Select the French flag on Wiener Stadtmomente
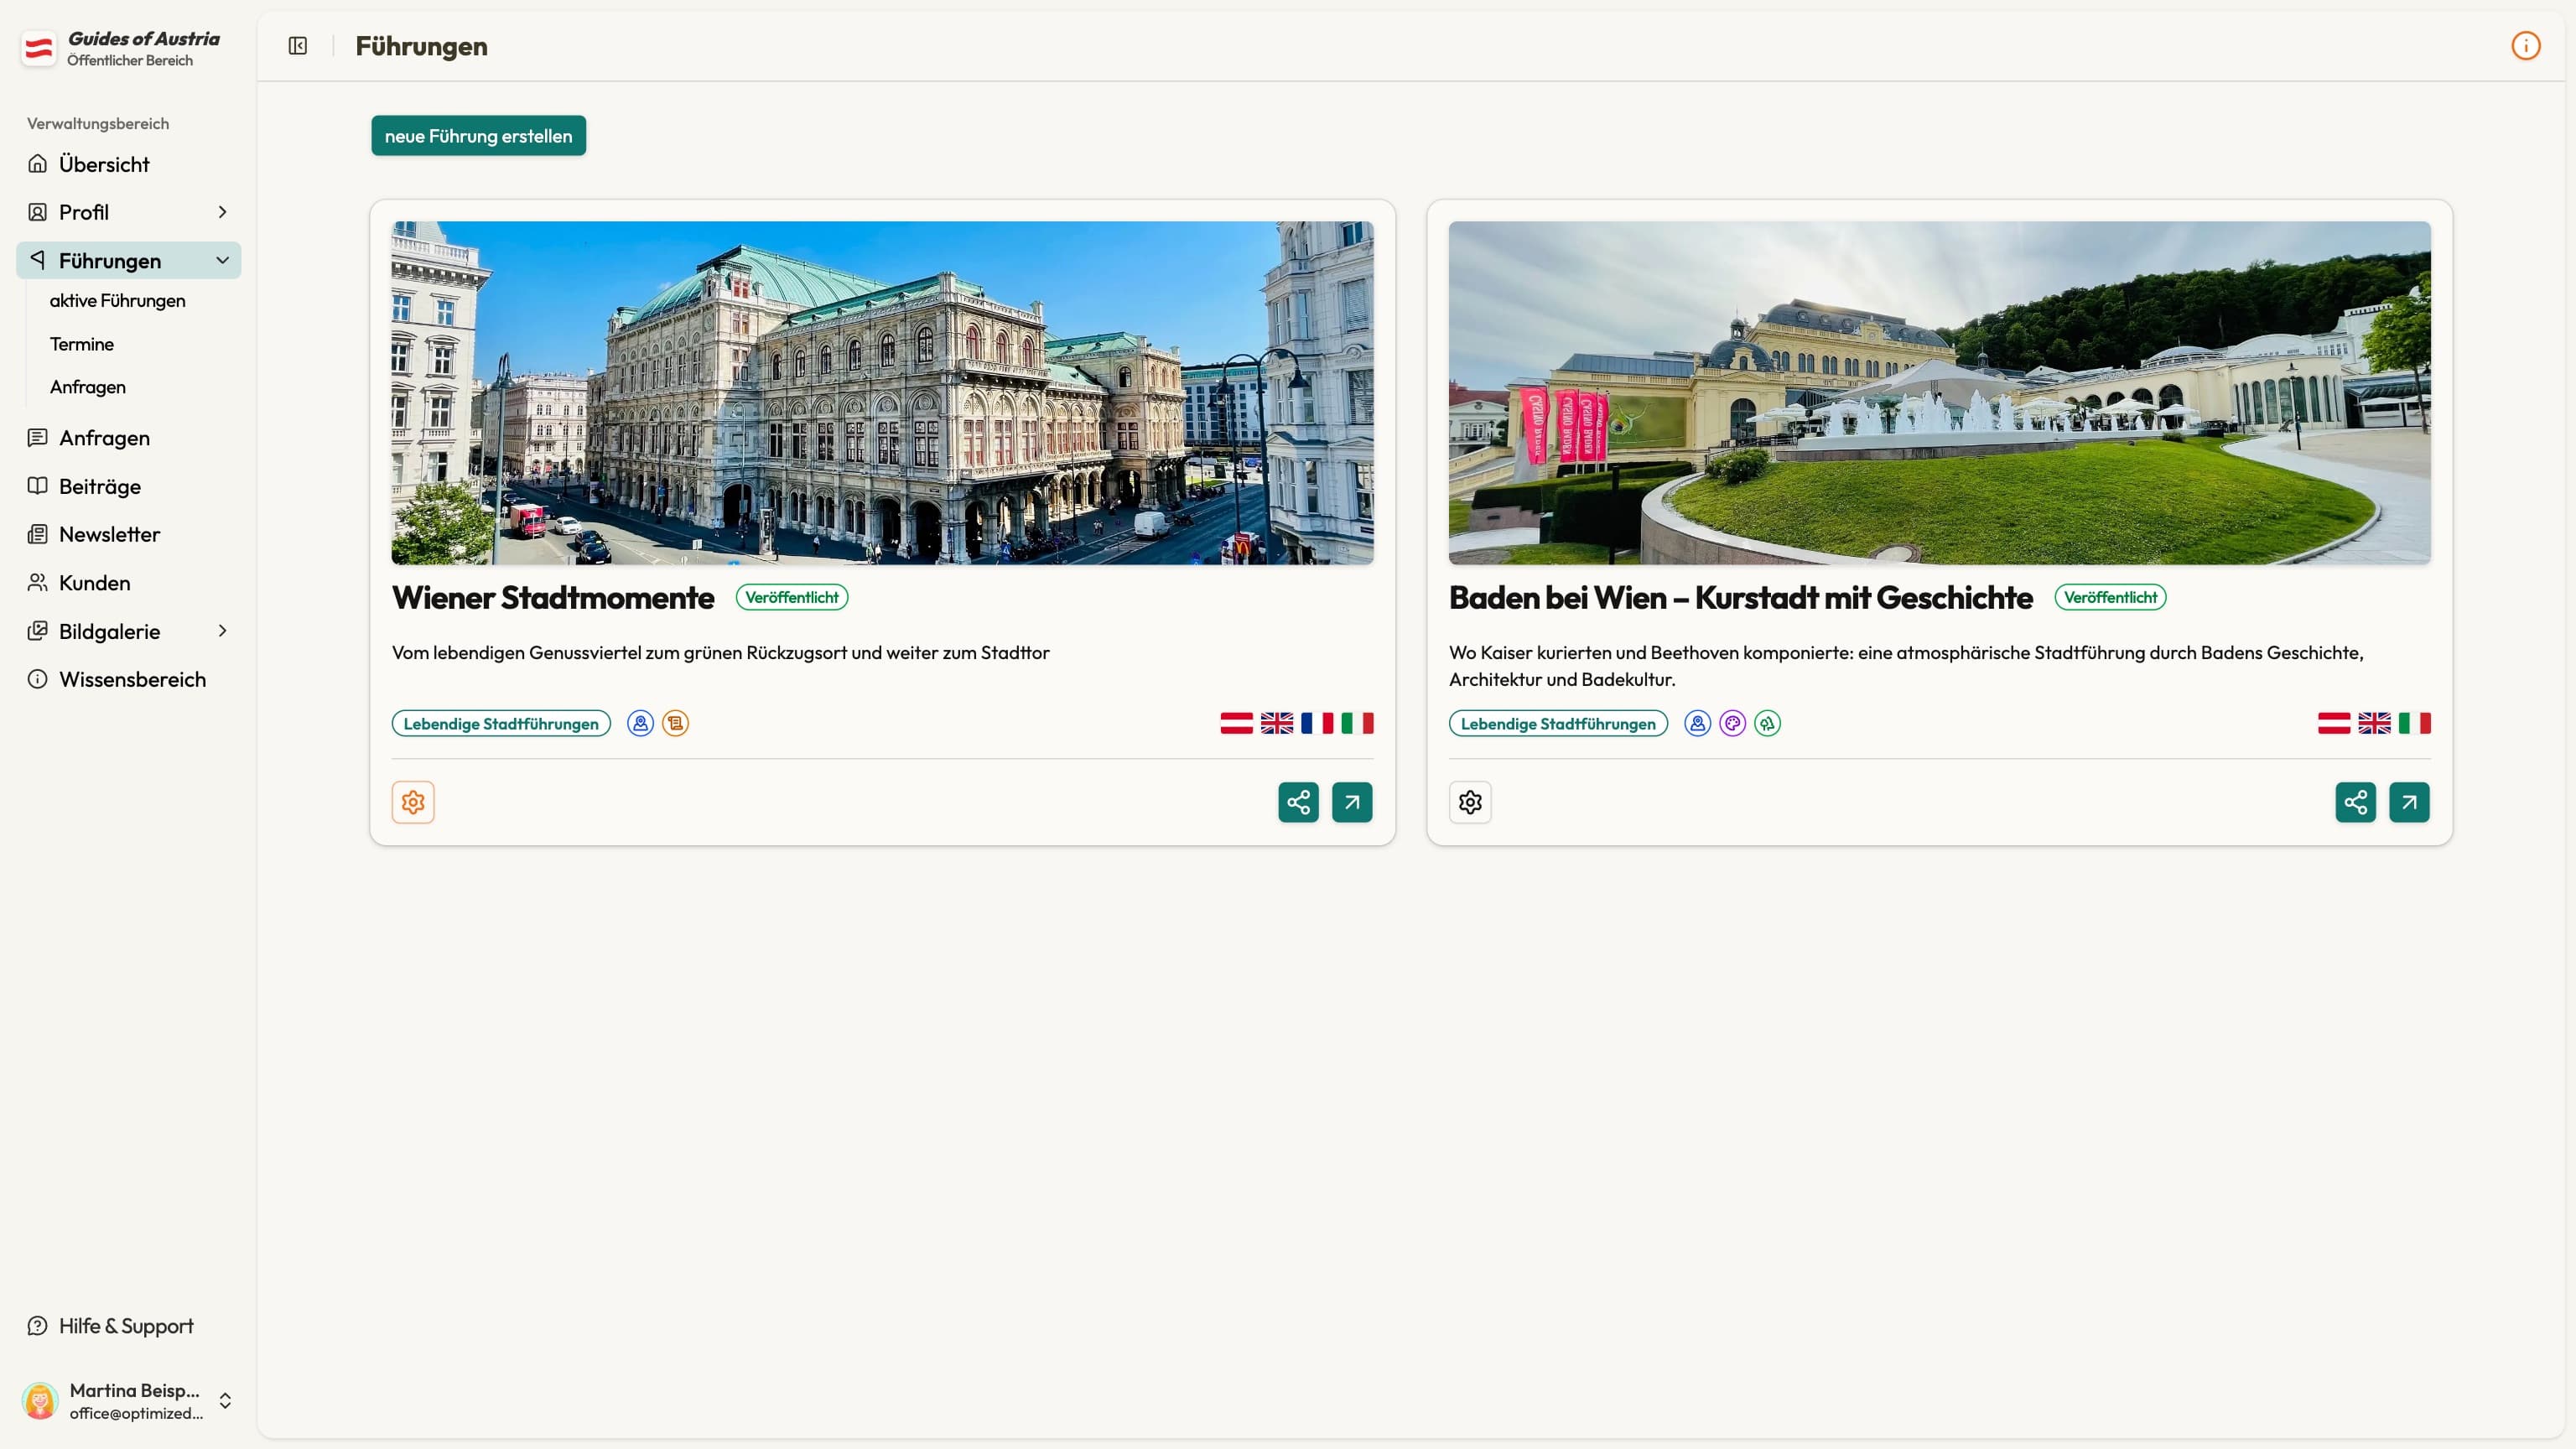 (1317, 723)
